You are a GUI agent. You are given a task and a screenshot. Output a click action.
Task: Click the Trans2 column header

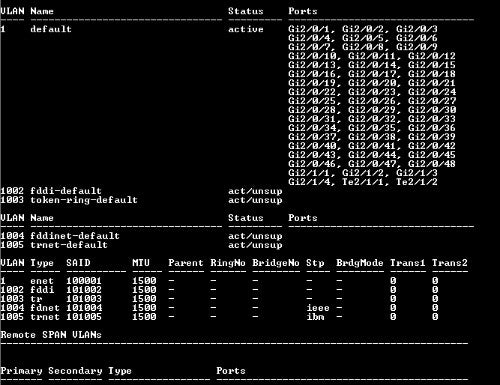pos(450,263)
